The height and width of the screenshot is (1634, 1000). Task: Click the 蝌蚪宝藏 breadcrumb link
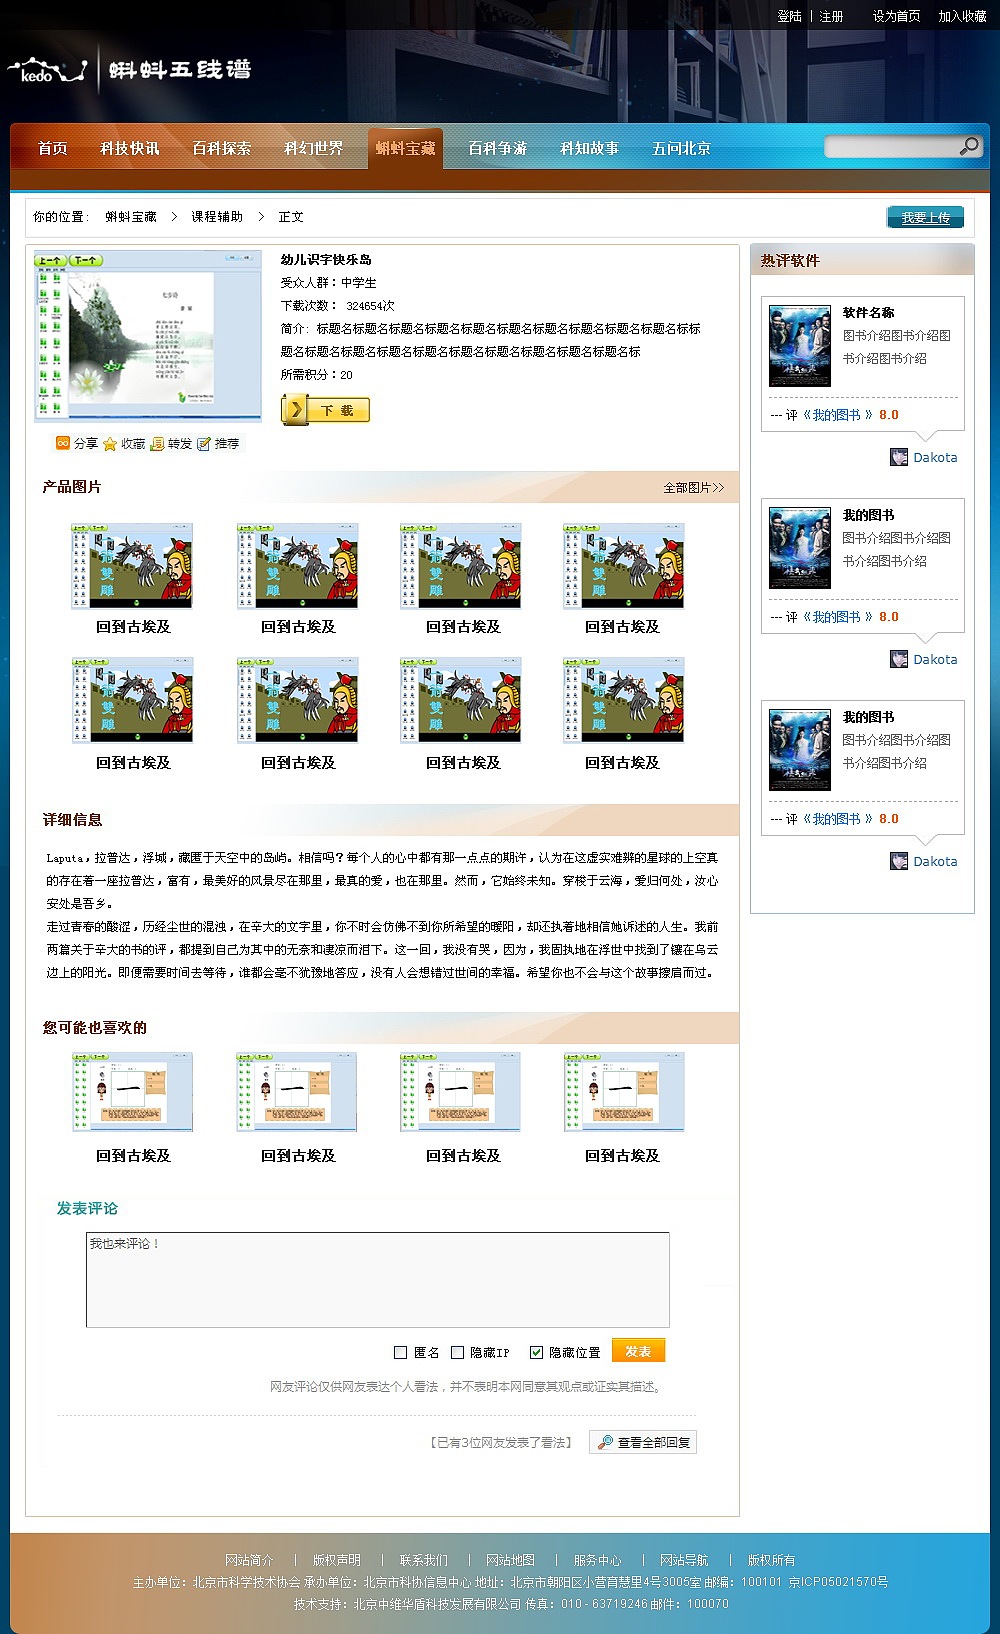(x=131, y=216)
